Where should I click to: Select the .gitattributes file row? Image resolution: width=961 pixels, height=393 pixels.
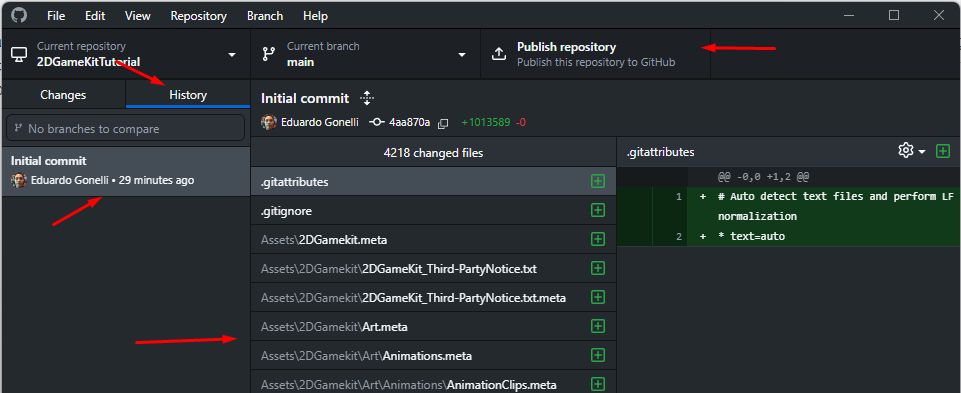pos(433,181)
